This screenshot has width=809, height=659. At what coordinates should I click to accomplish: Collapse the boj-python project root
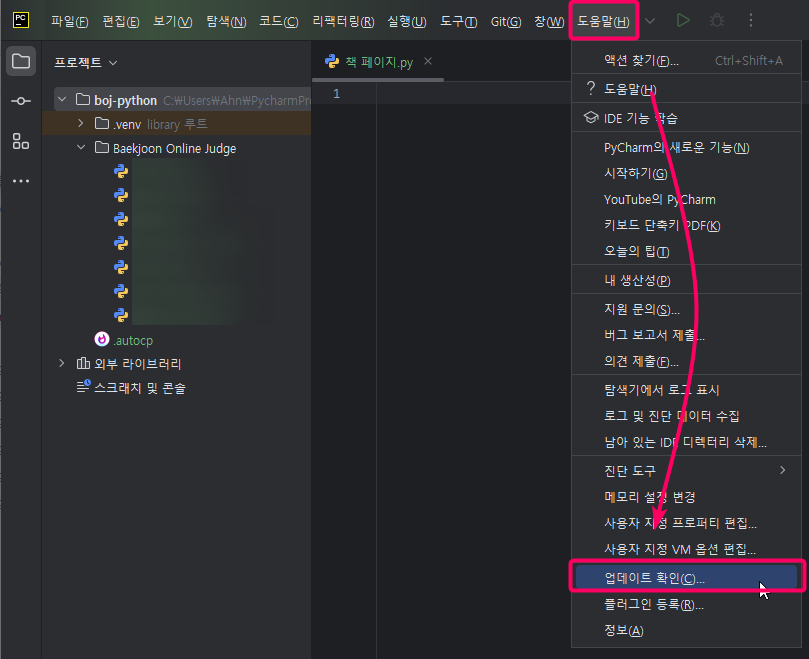point(62,99)
